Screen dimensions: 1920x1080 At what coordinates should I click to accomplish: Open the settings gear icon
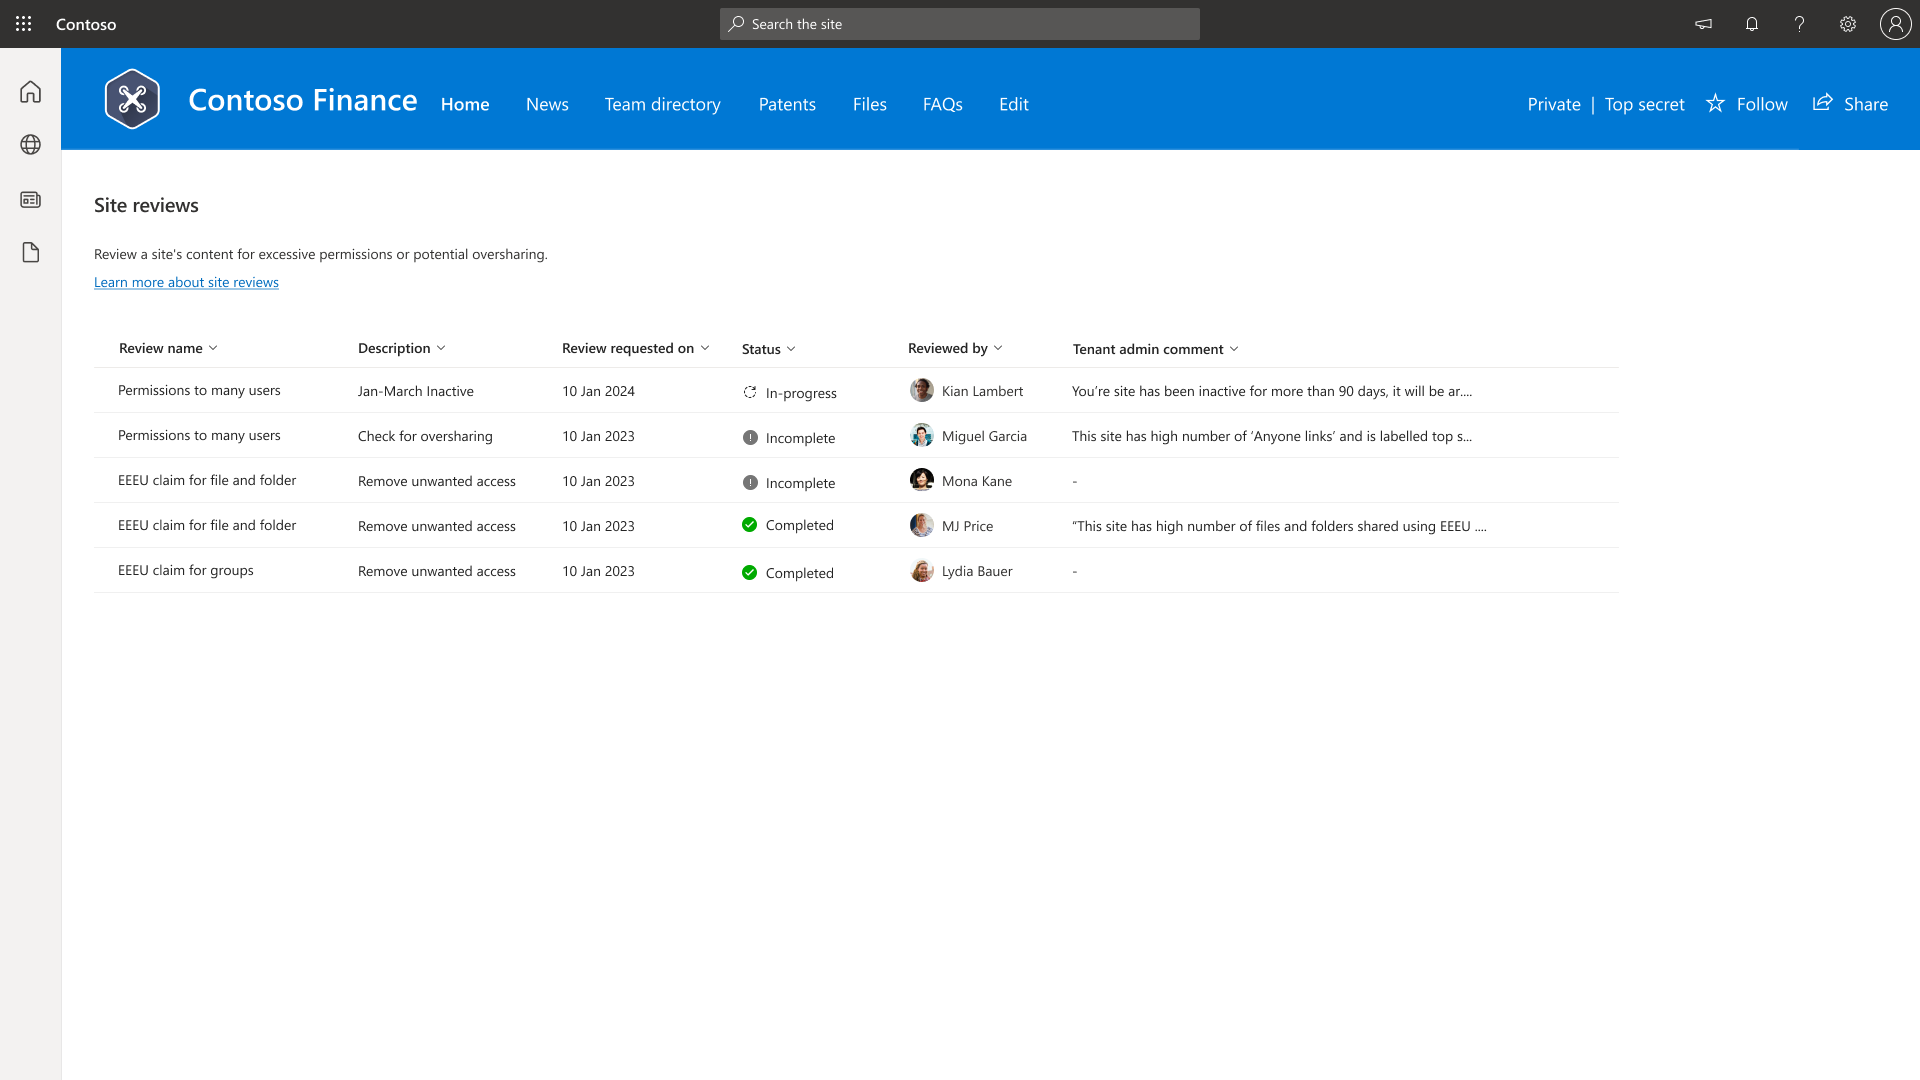(x=1848, y=24)
